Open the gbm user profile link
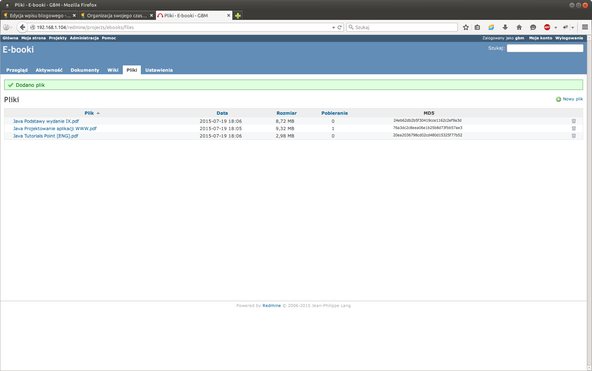Screen dimensions: 592x371 click(520, 38)
